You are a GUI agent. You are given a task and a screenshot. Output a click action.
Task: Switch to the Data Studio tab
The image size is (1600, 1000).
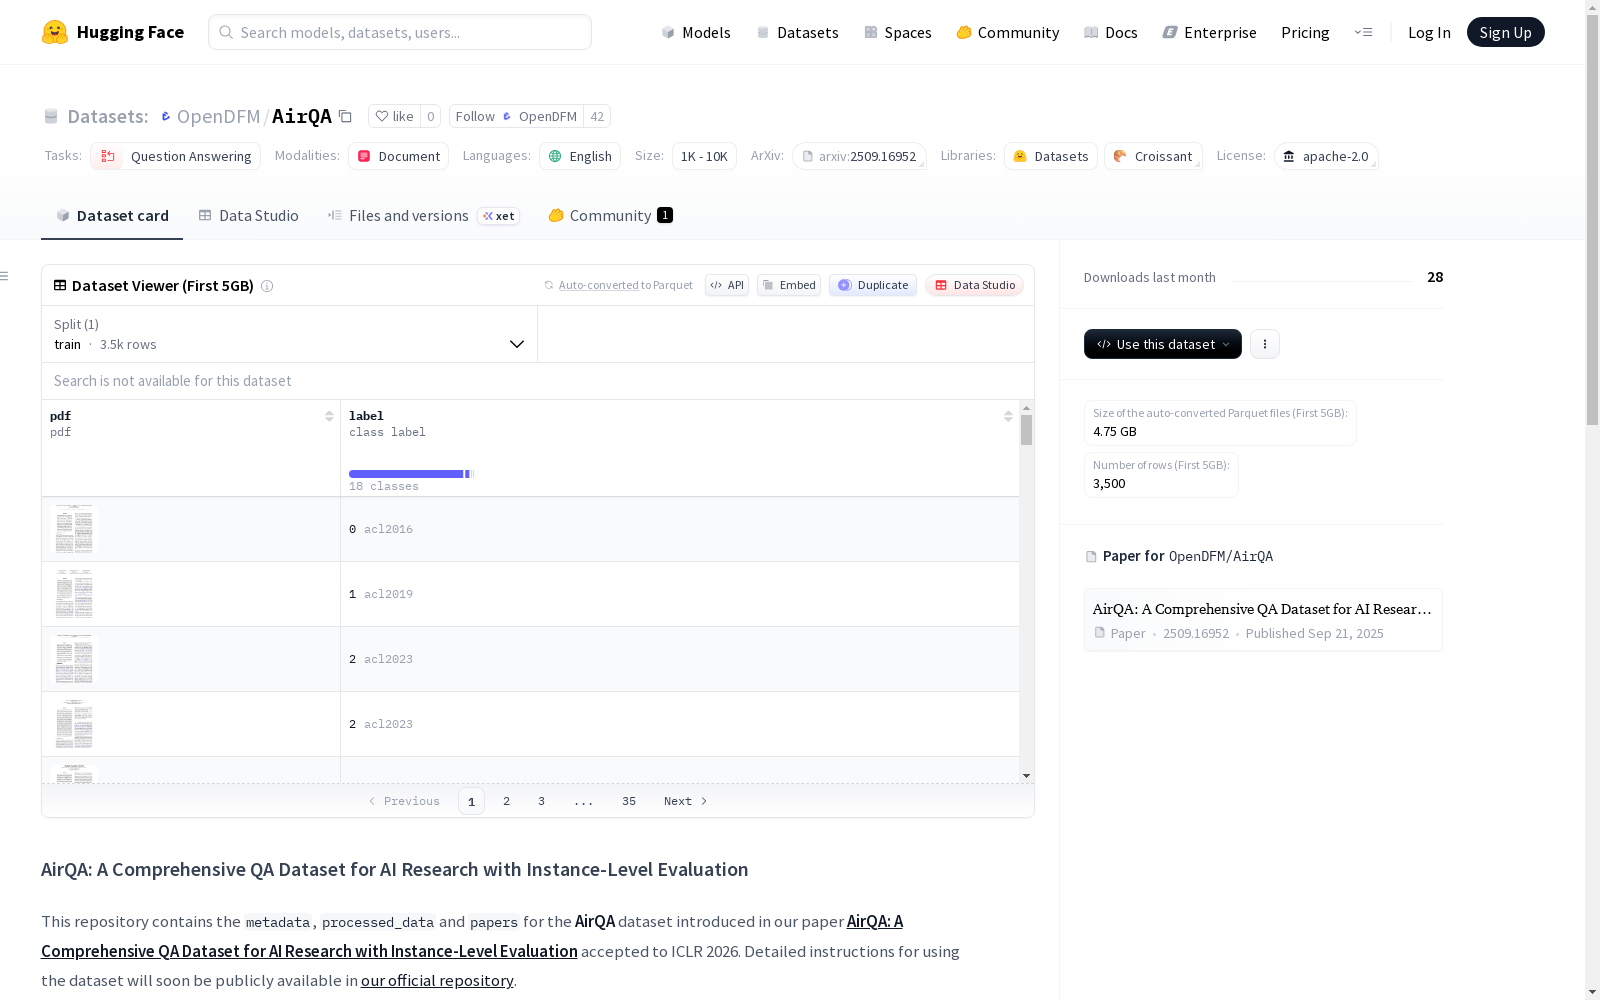249,216
